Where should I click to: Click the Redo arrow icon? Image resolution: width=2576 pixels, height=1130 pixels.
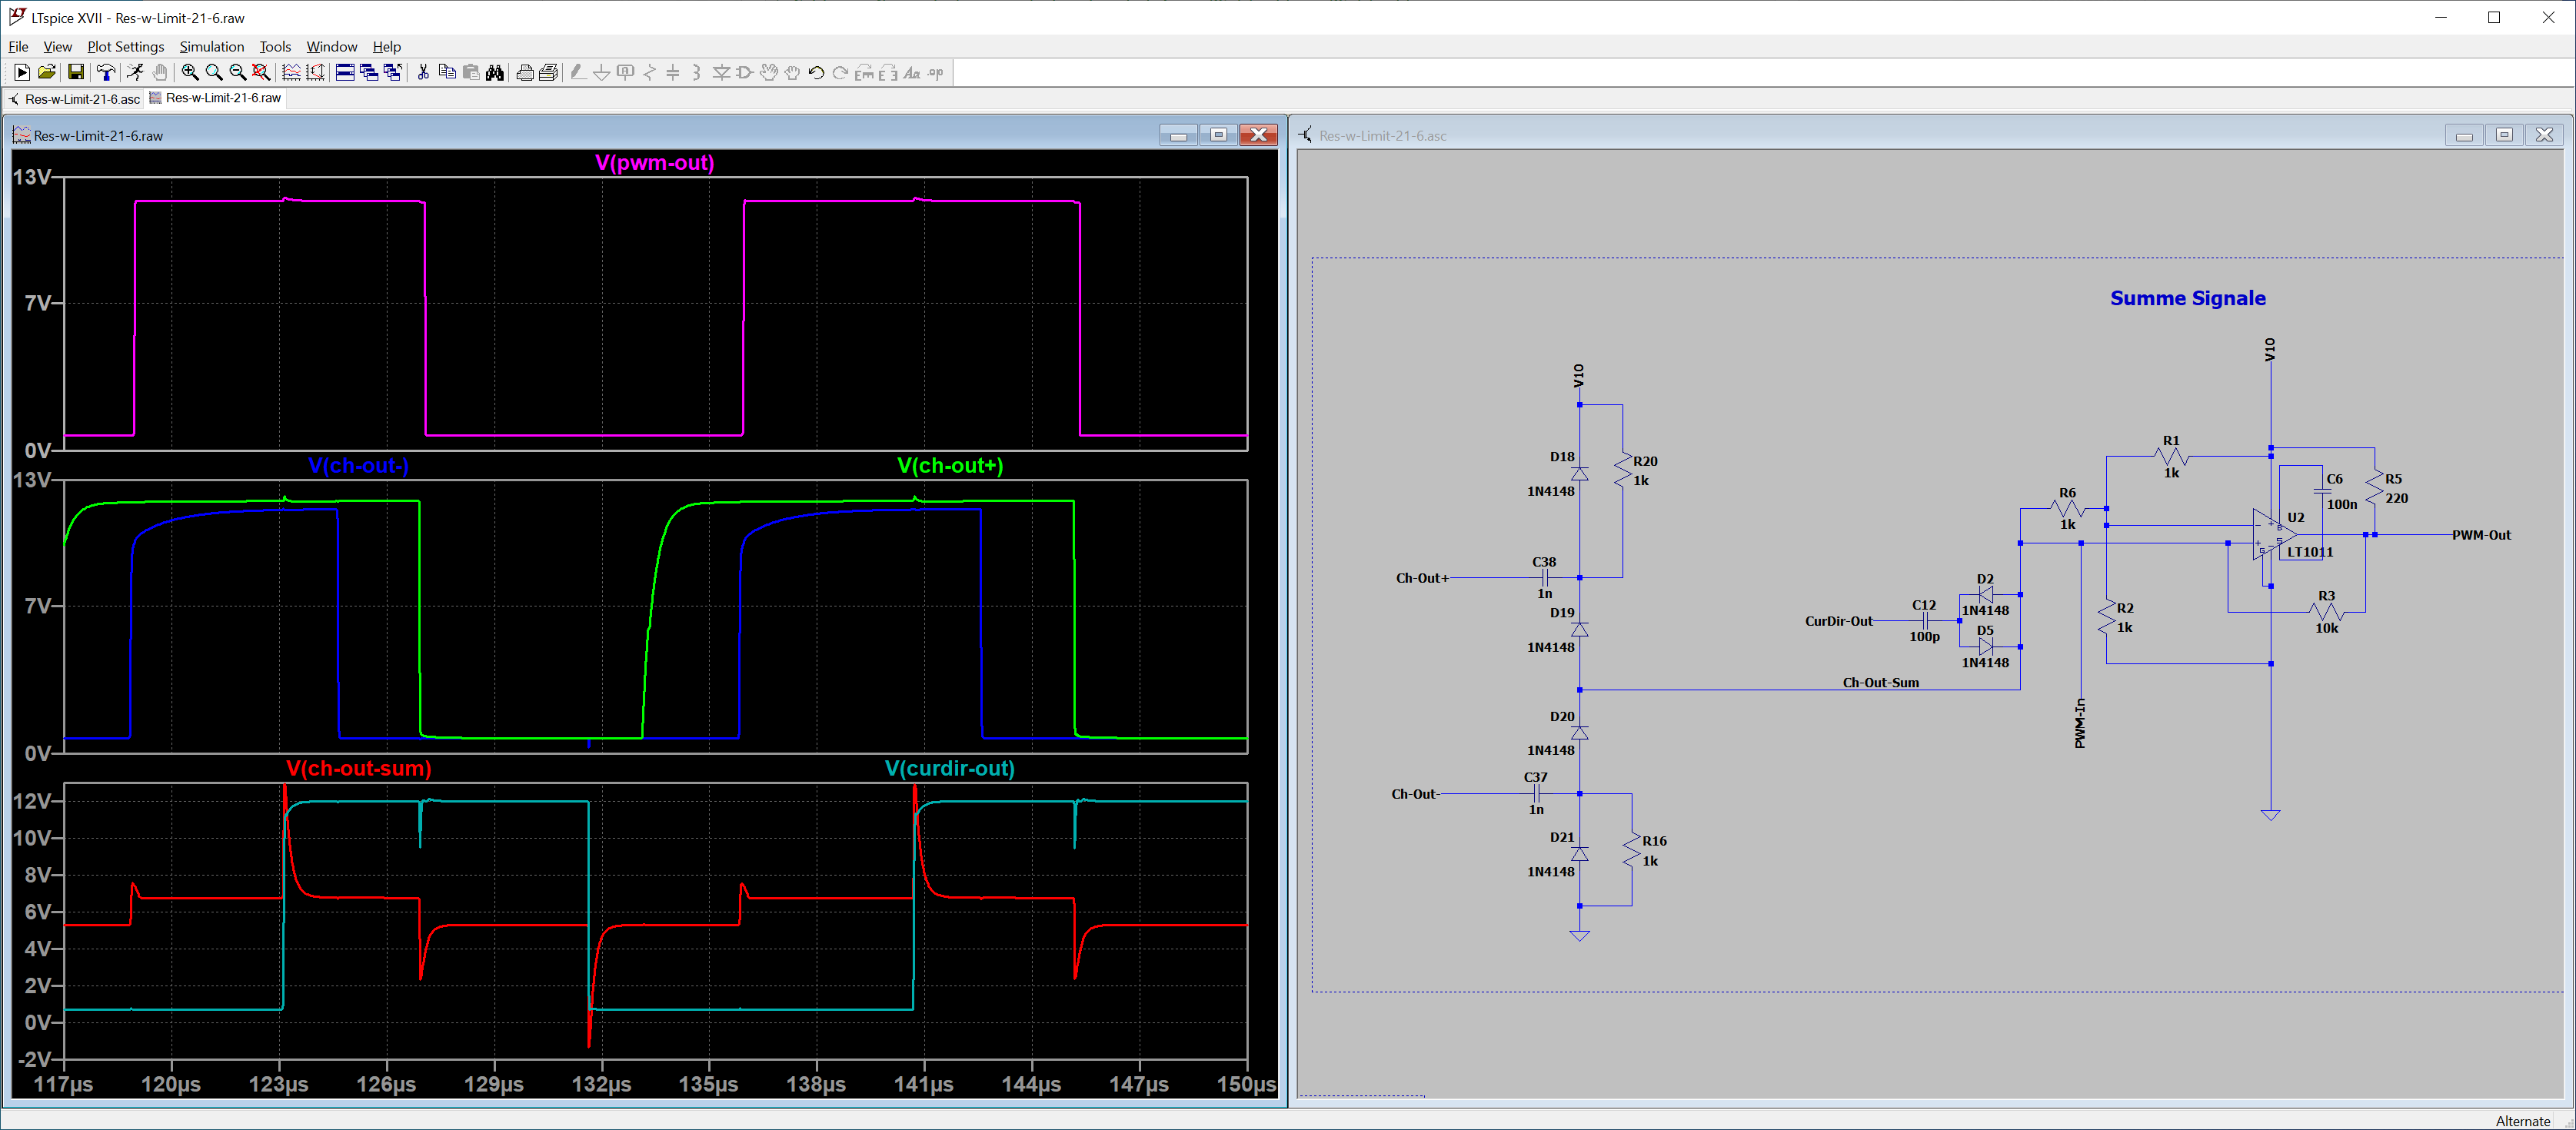[842, 72]
